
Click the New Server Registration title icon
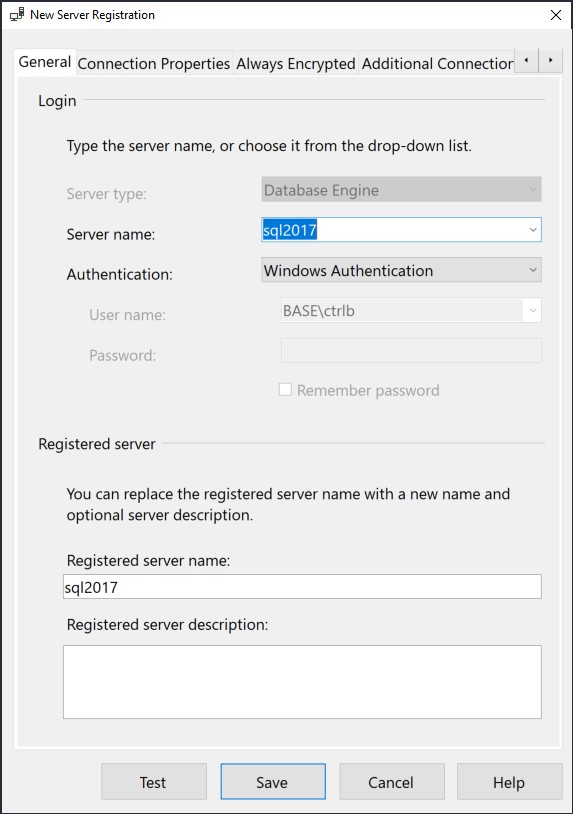[17, 15]
